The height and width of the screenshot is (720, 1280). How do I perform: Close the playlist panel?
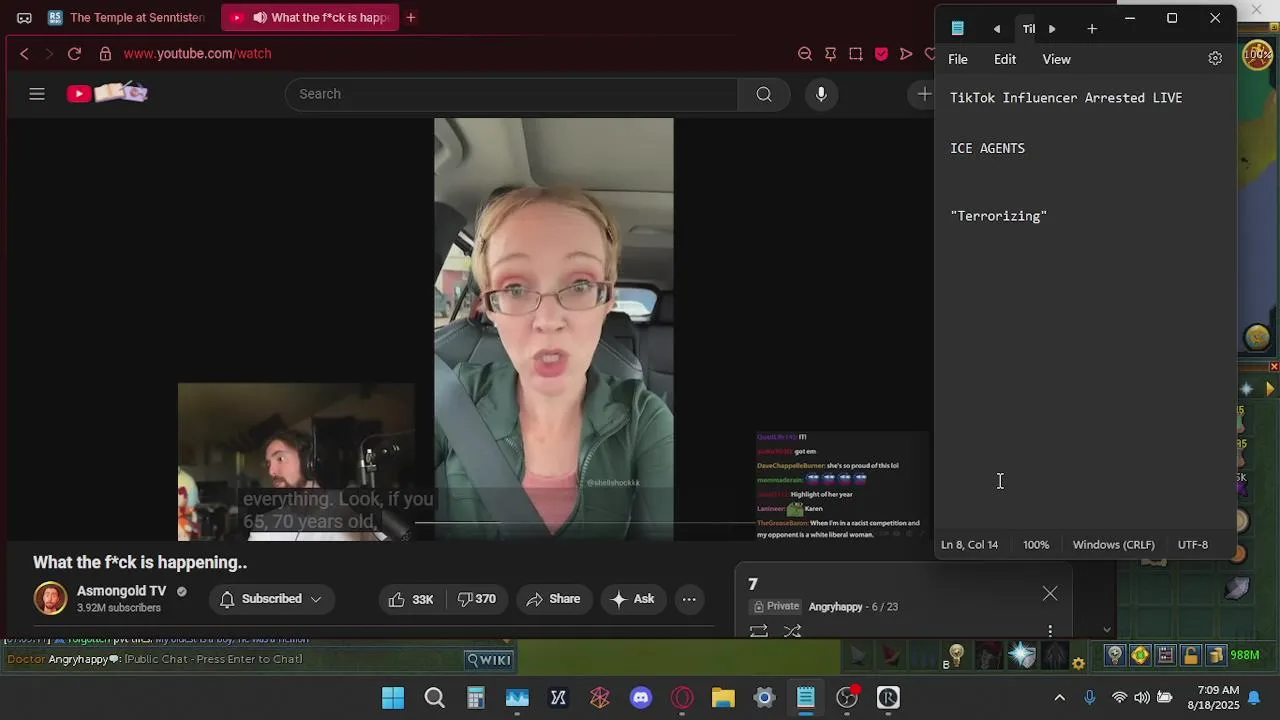(x=1050, y=594)
